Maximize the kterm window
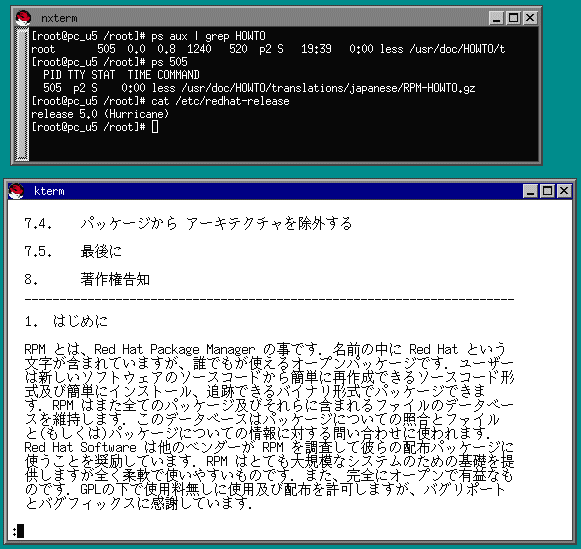Viewport: 581px width, 549px height. click(547, 191)
